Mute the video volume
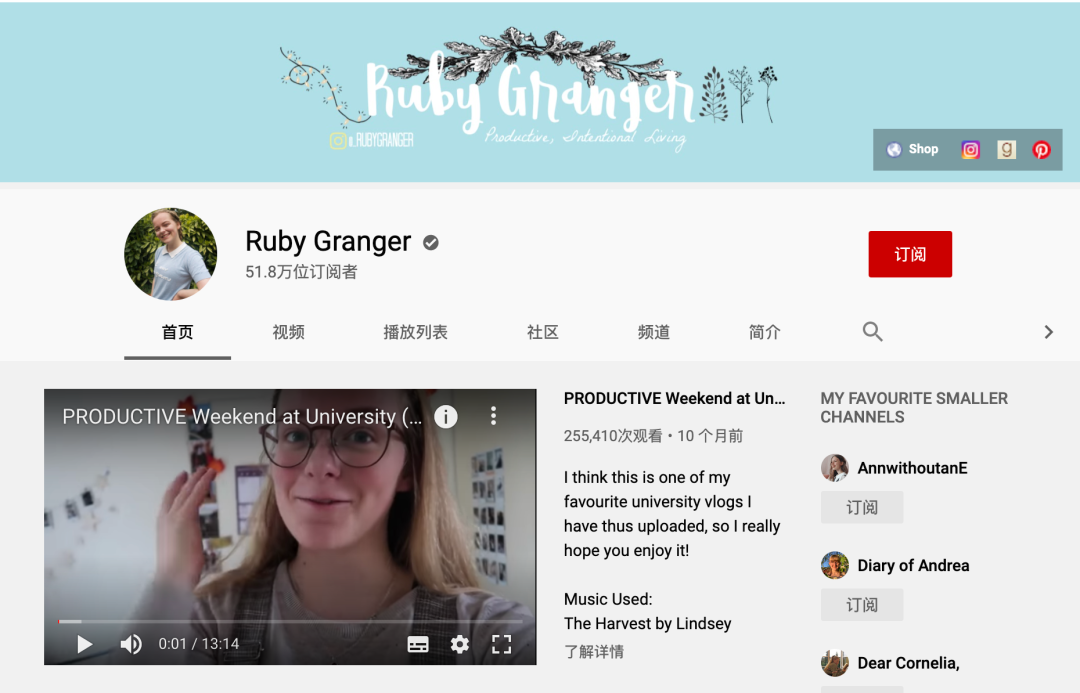 (x=131, y=644)
